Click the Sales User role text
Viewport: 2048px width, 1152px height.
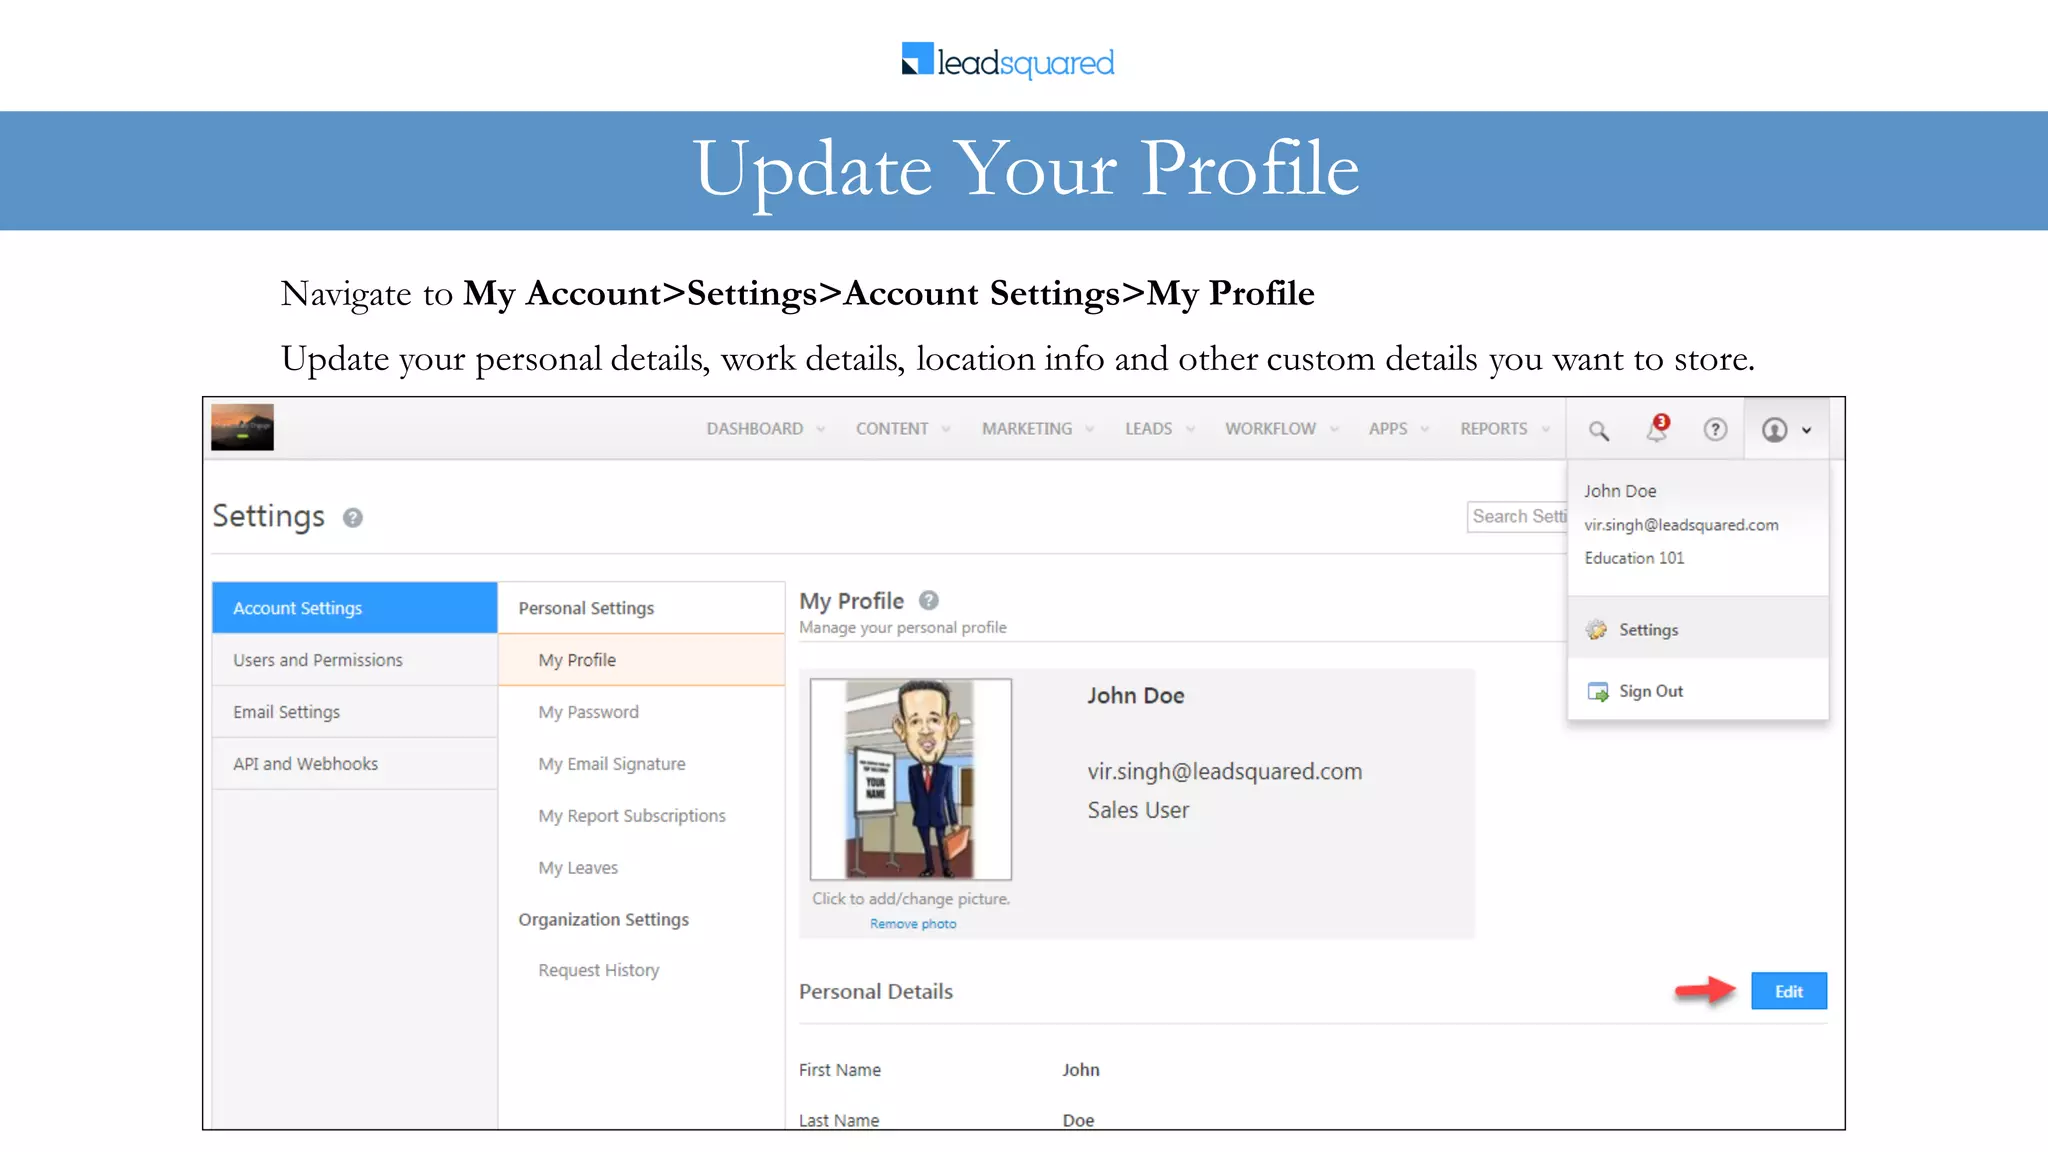[x=1138, y=810]
